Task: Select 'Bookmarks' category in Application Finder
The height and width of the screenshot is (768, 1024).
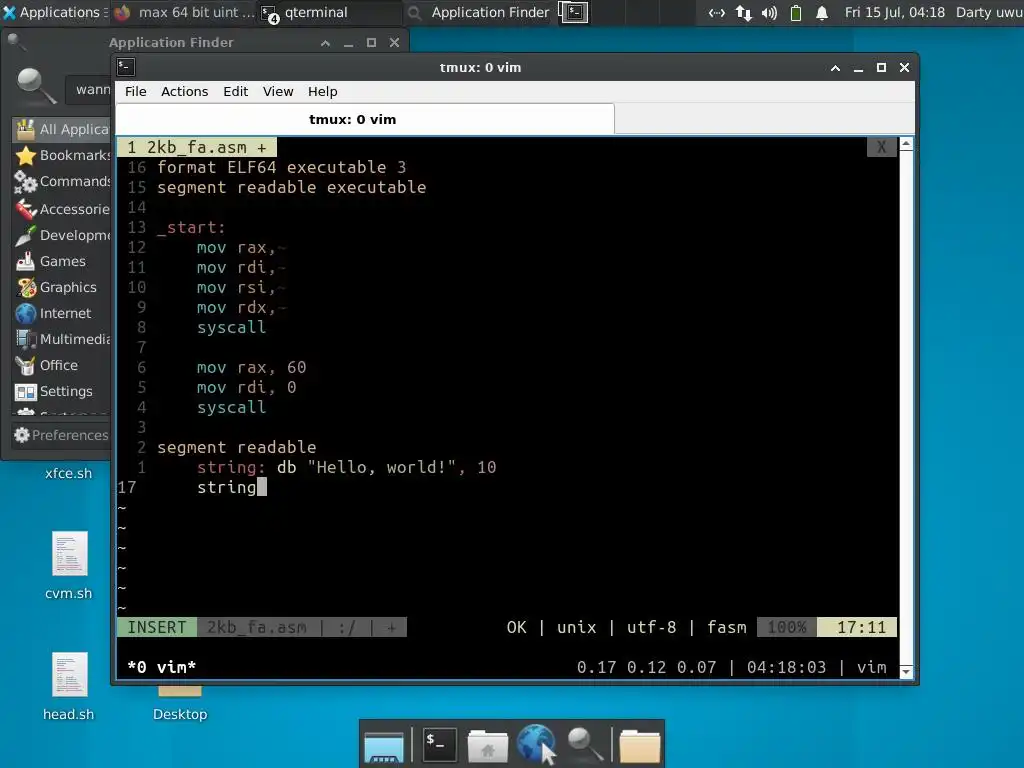Action: (x=61, y=155)
